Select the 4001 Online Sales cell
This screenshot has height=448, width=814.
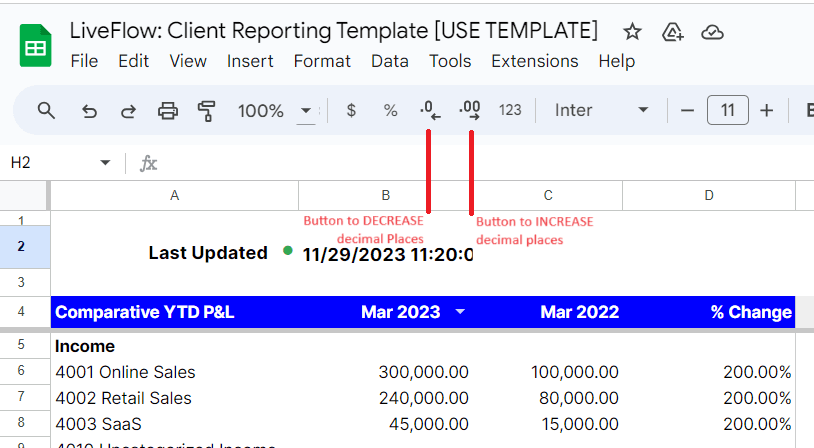174,372
